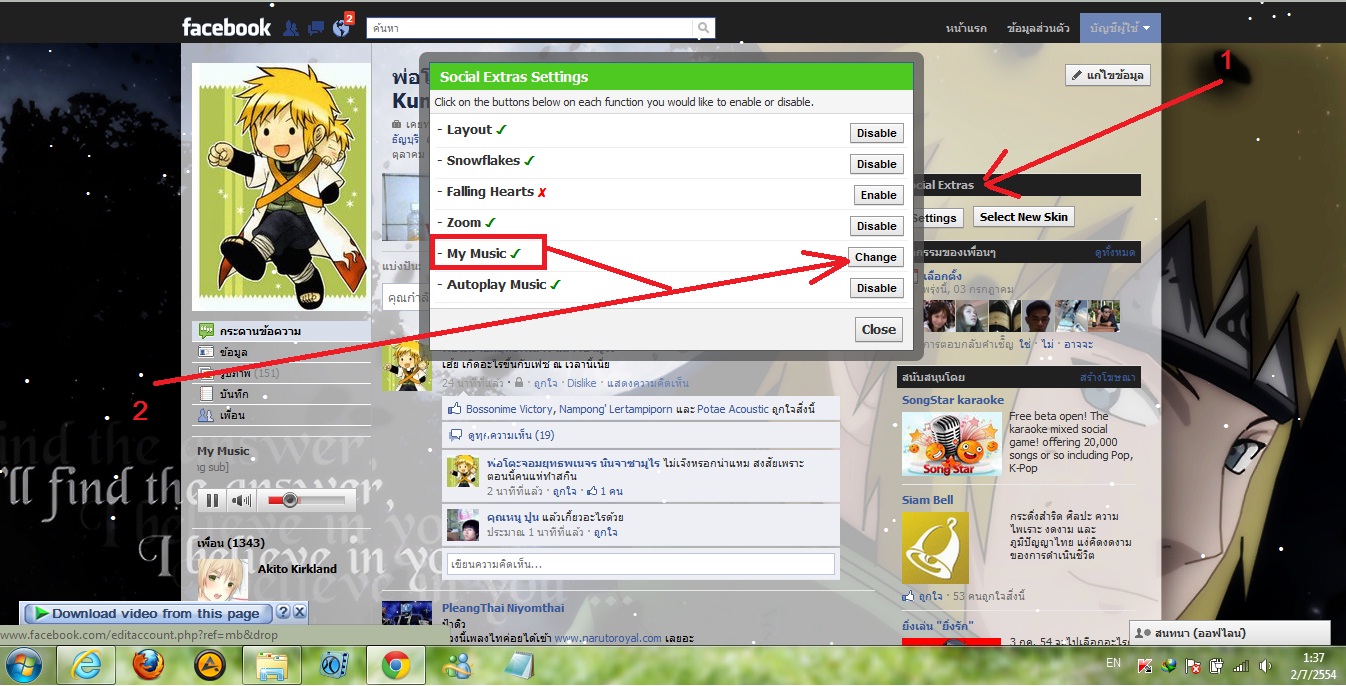Click Internet Download Manager tray icon
The image size is (1346, 686).
coord(1168,665)
